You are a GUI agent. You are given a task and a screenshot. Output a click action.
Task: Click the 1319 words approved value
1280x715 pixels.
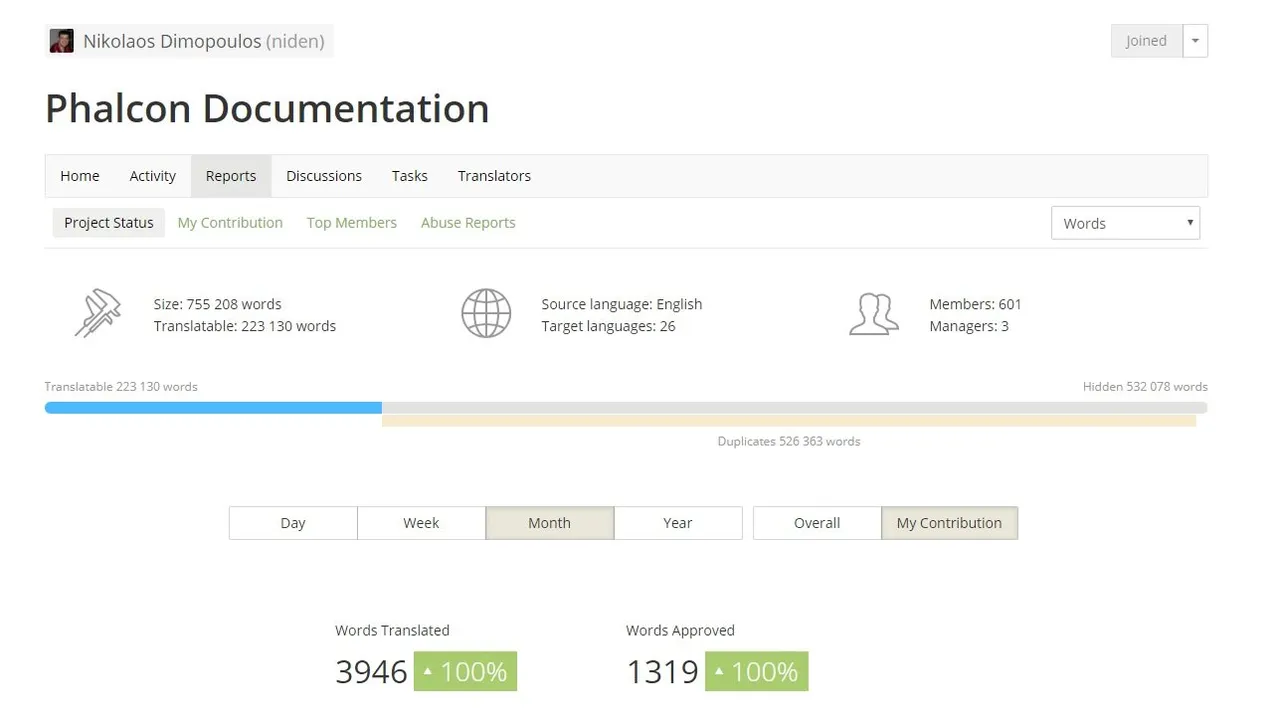click(x=662, y=672)
